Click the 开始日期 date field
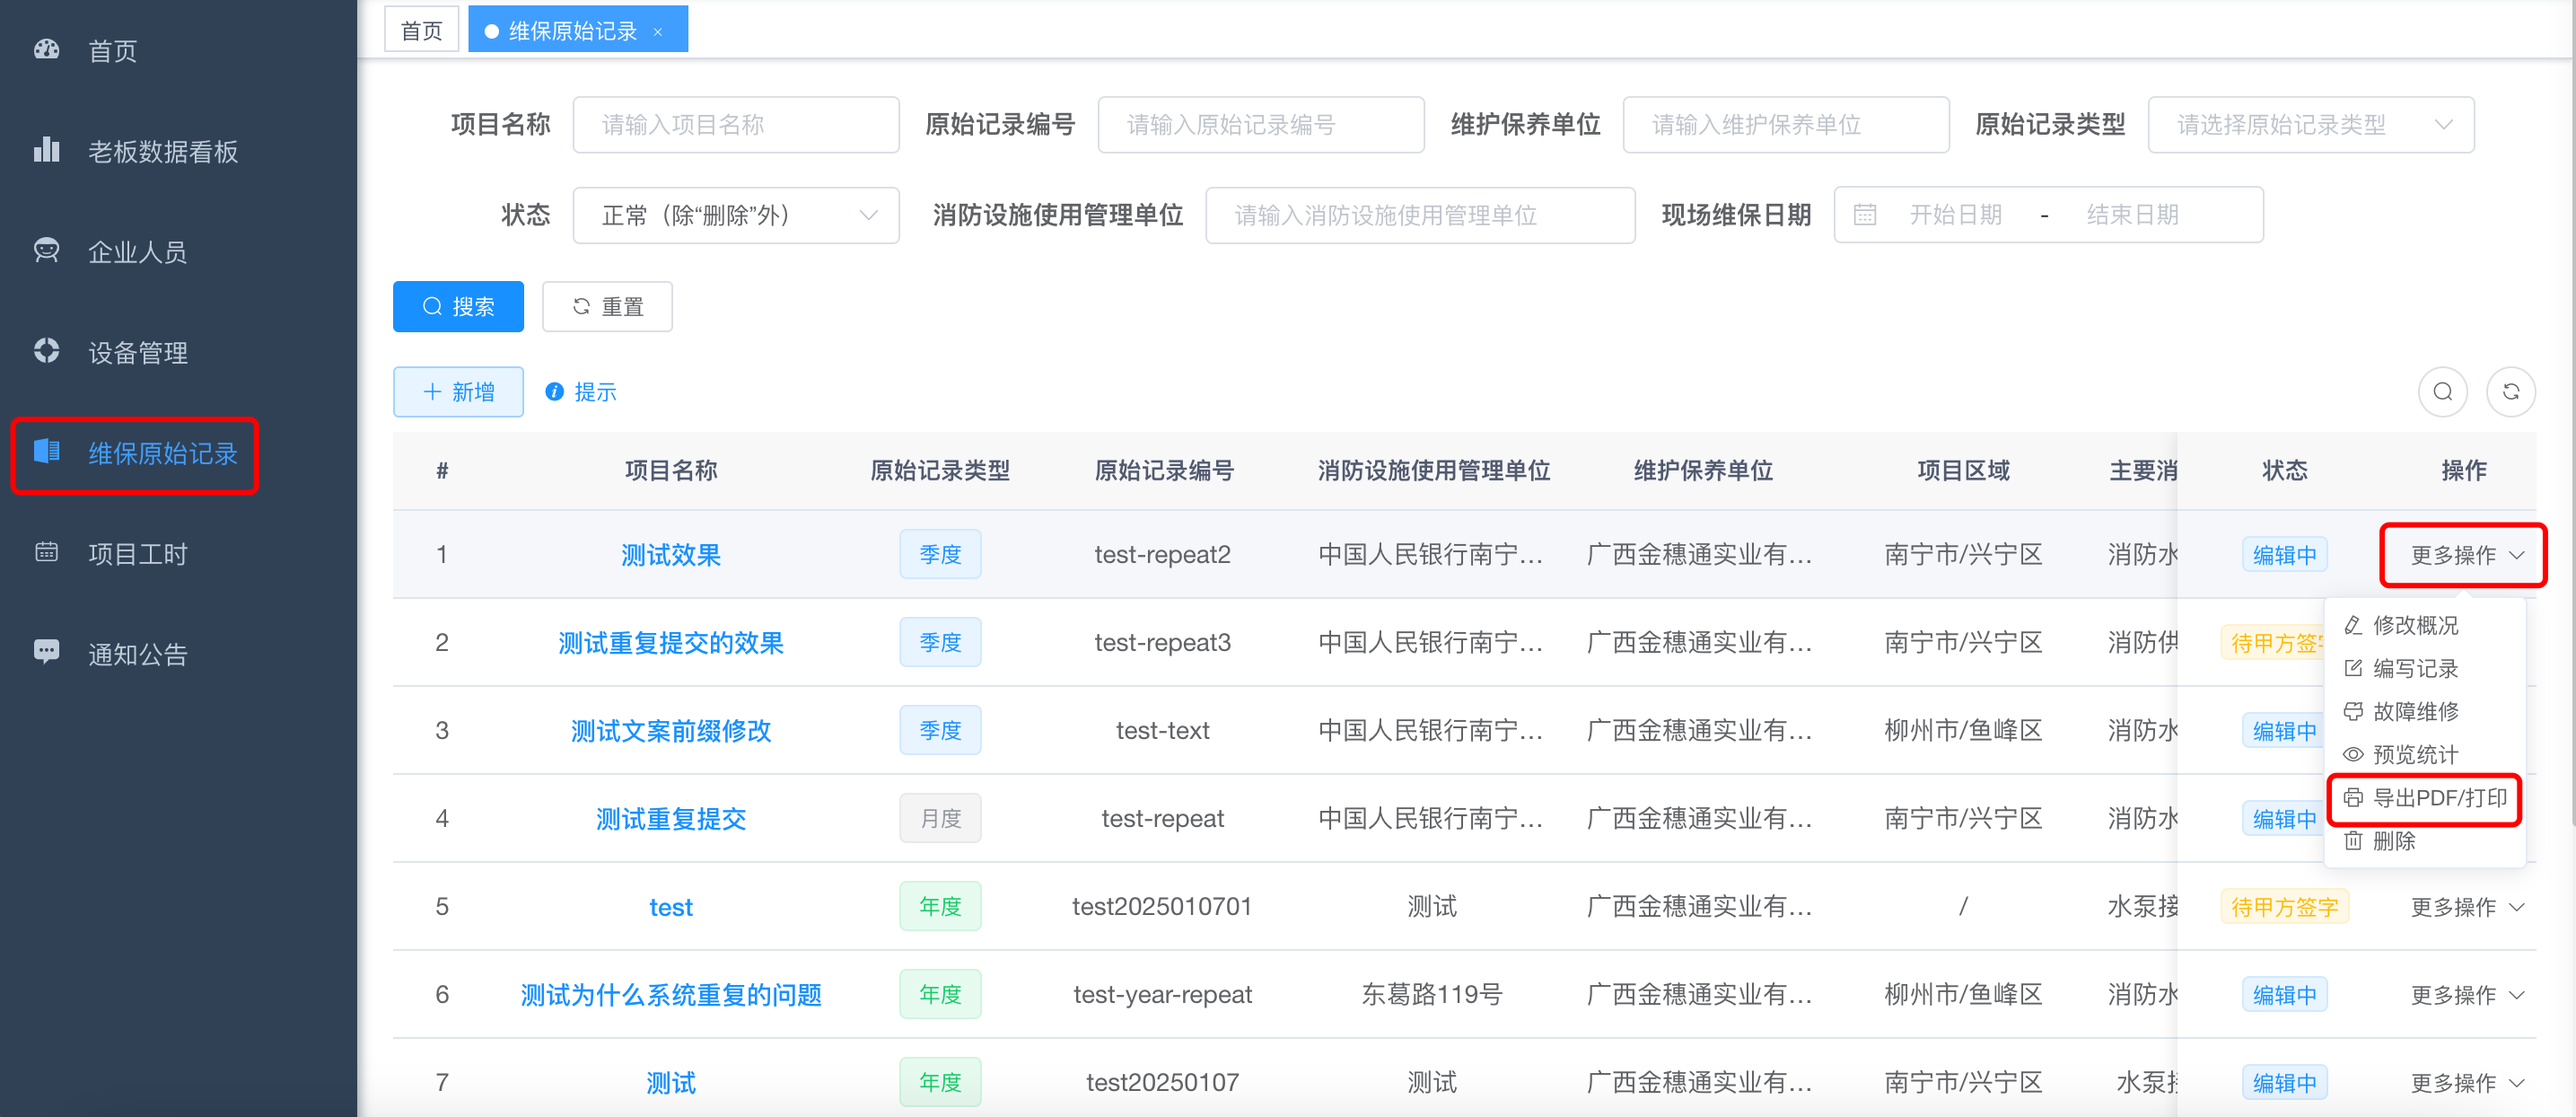The height and width of the screenshot is (1117, 2576). (1955, 215)
